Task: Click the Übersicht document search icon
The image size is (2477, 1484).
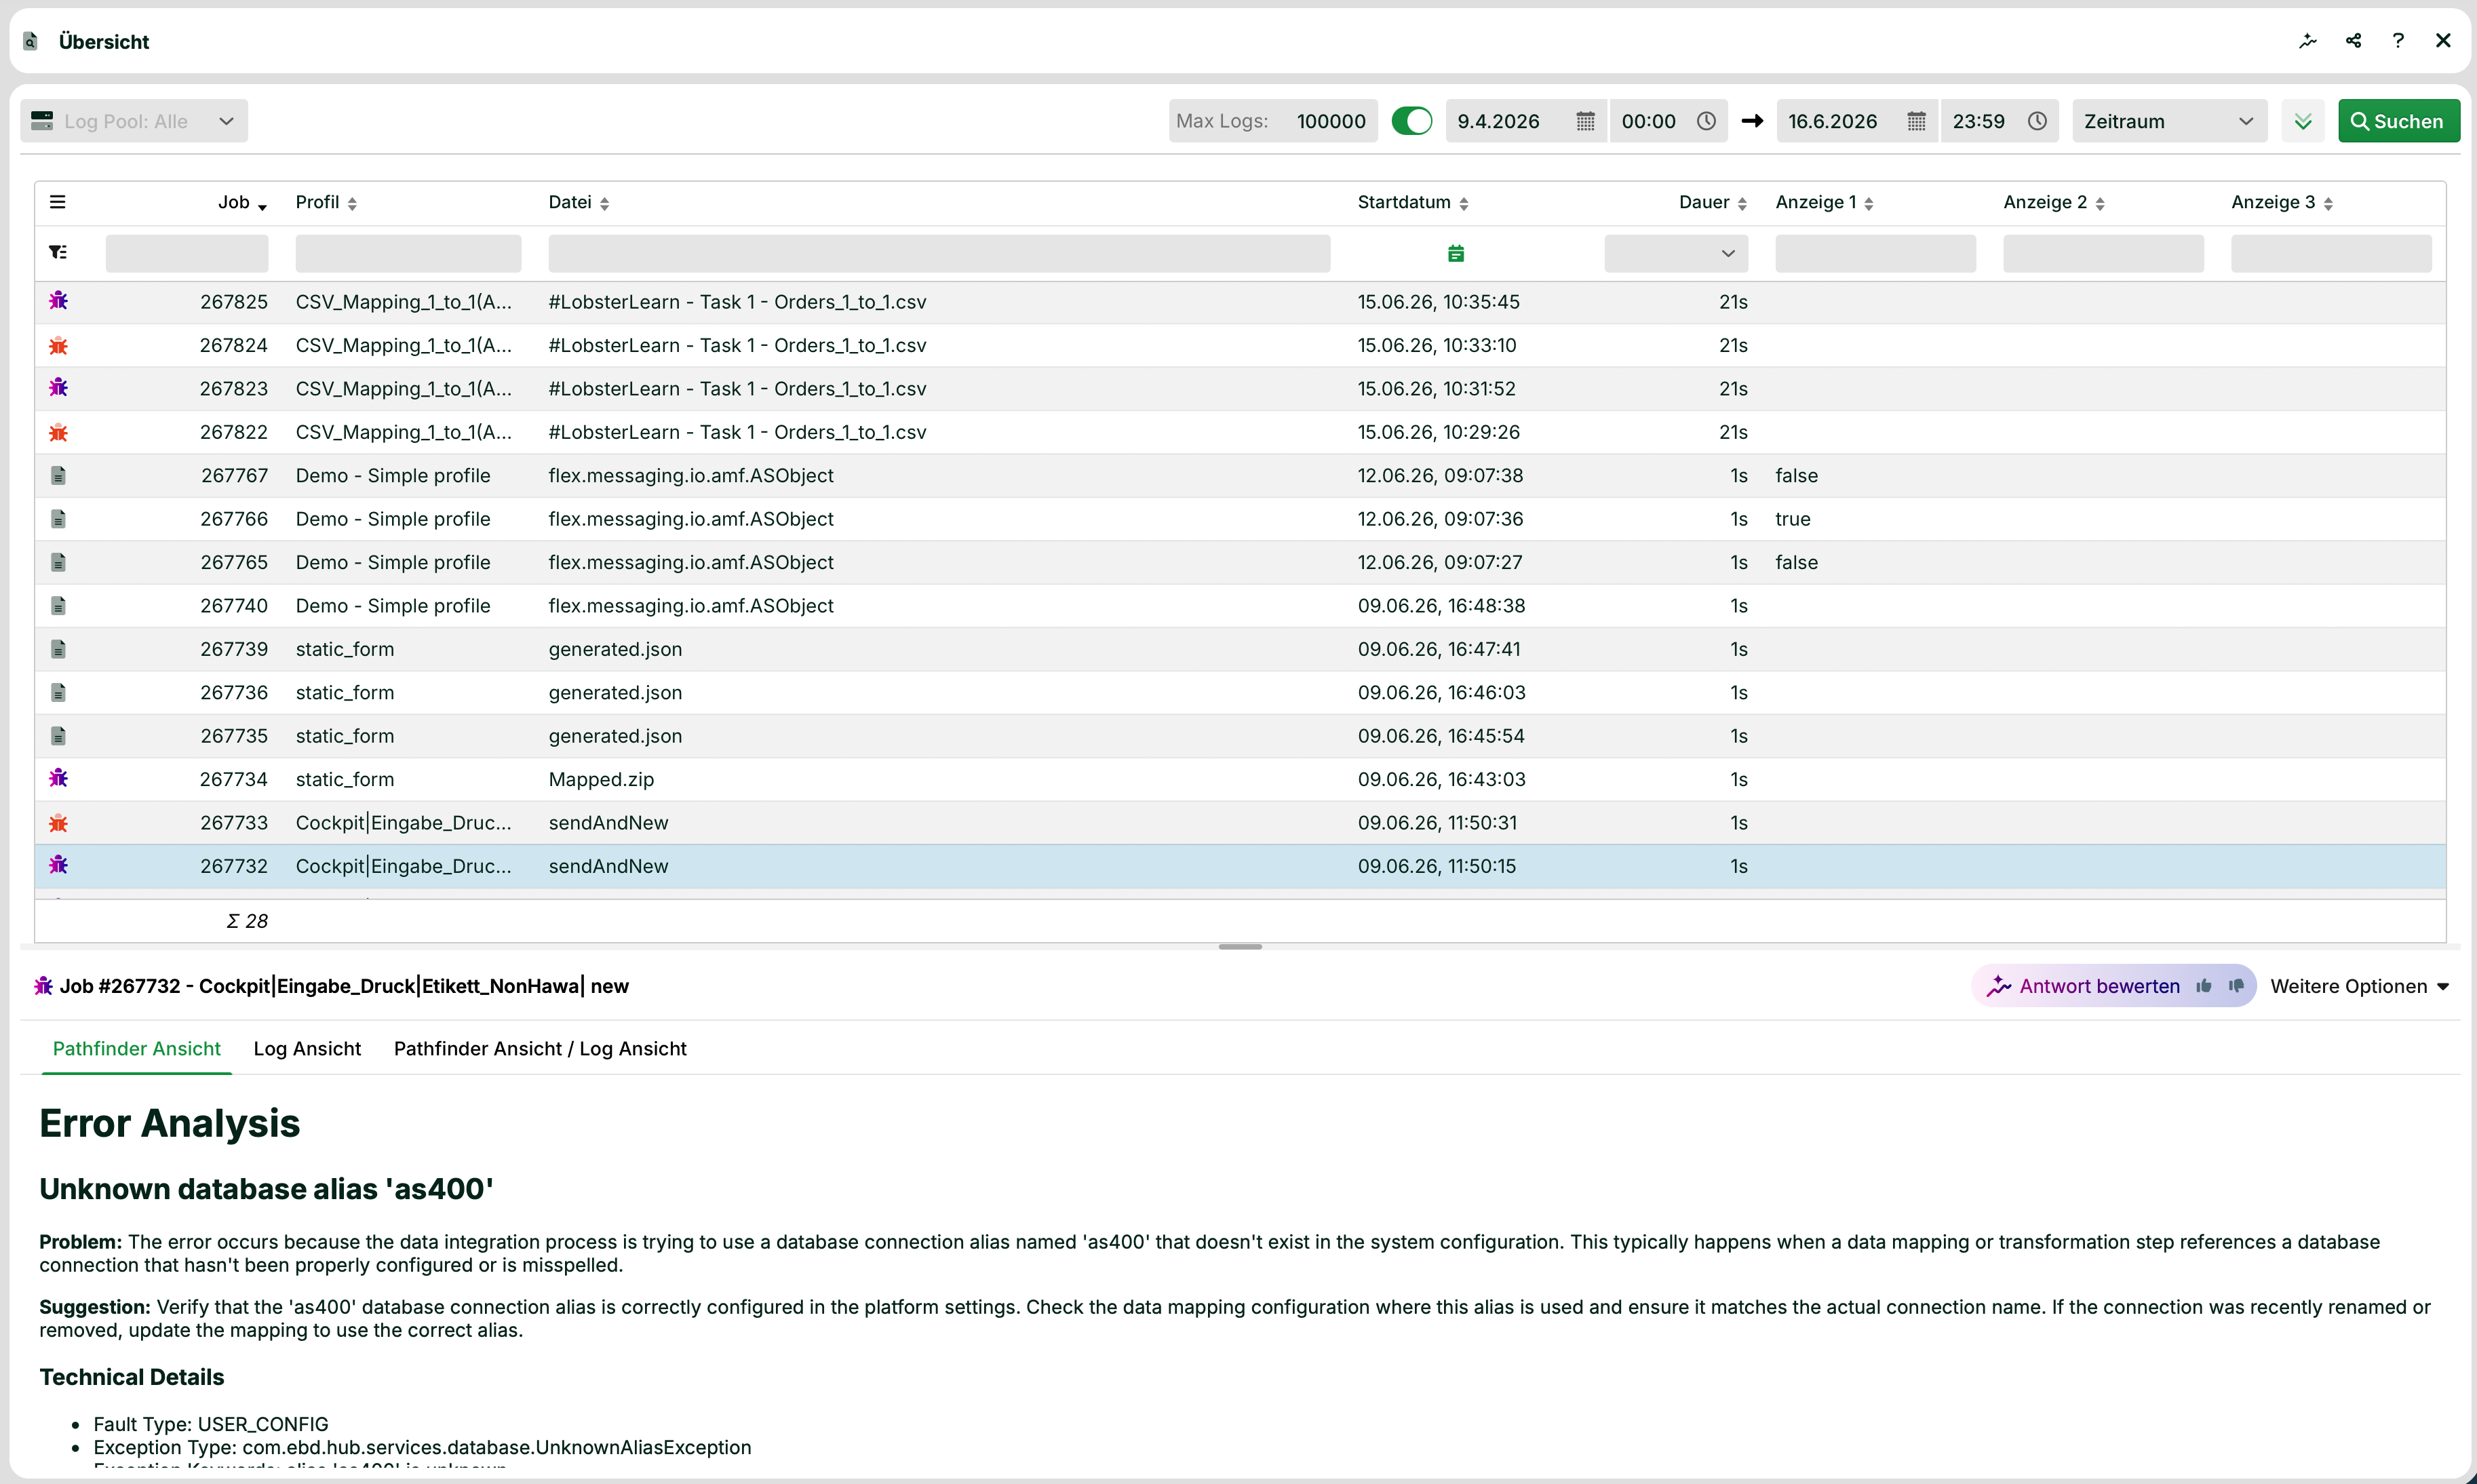Action: 31,41
